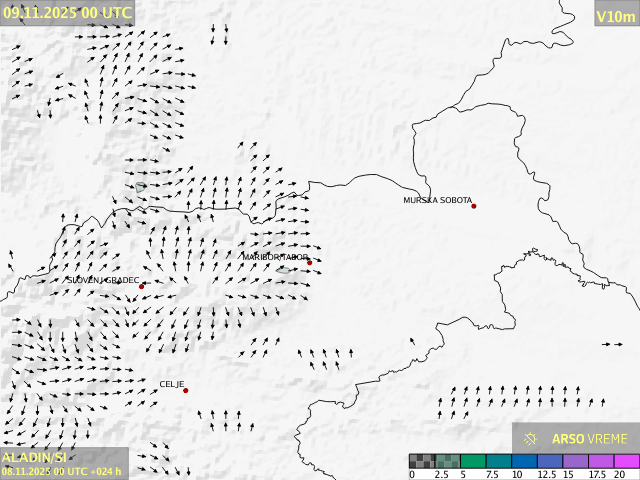
Task: Click the Murska Sobota red station dot
Action: click(474, 206)
